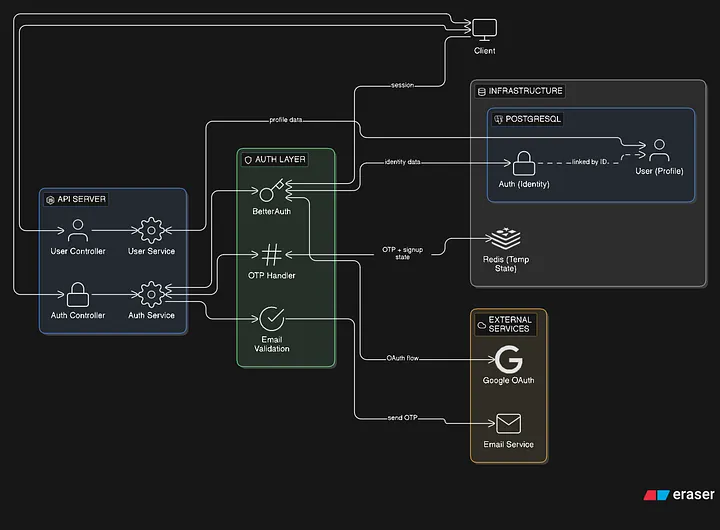The height and width of the screenshot is (530, 720).
Task: Click the 'User Controller' label text
Action: point(78,251)
